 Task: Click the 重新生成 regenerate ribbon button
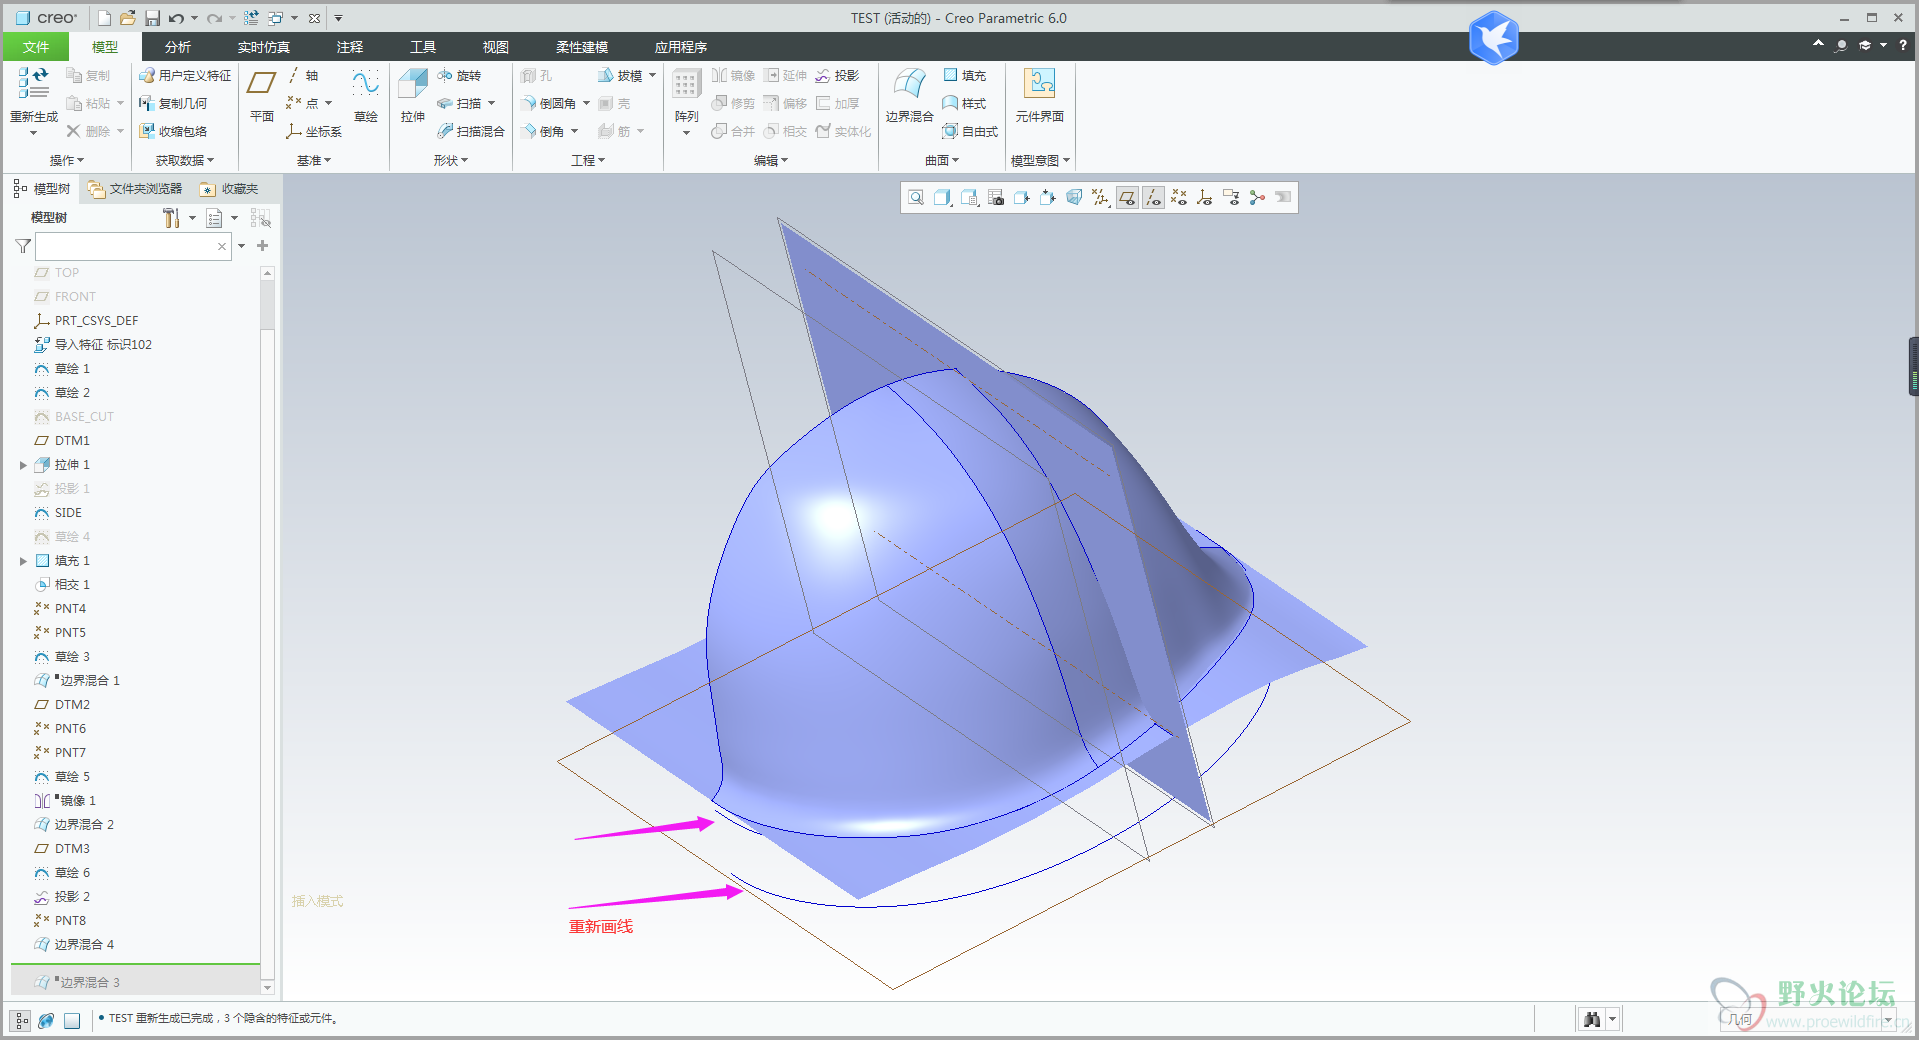click(x=34, y=100)
